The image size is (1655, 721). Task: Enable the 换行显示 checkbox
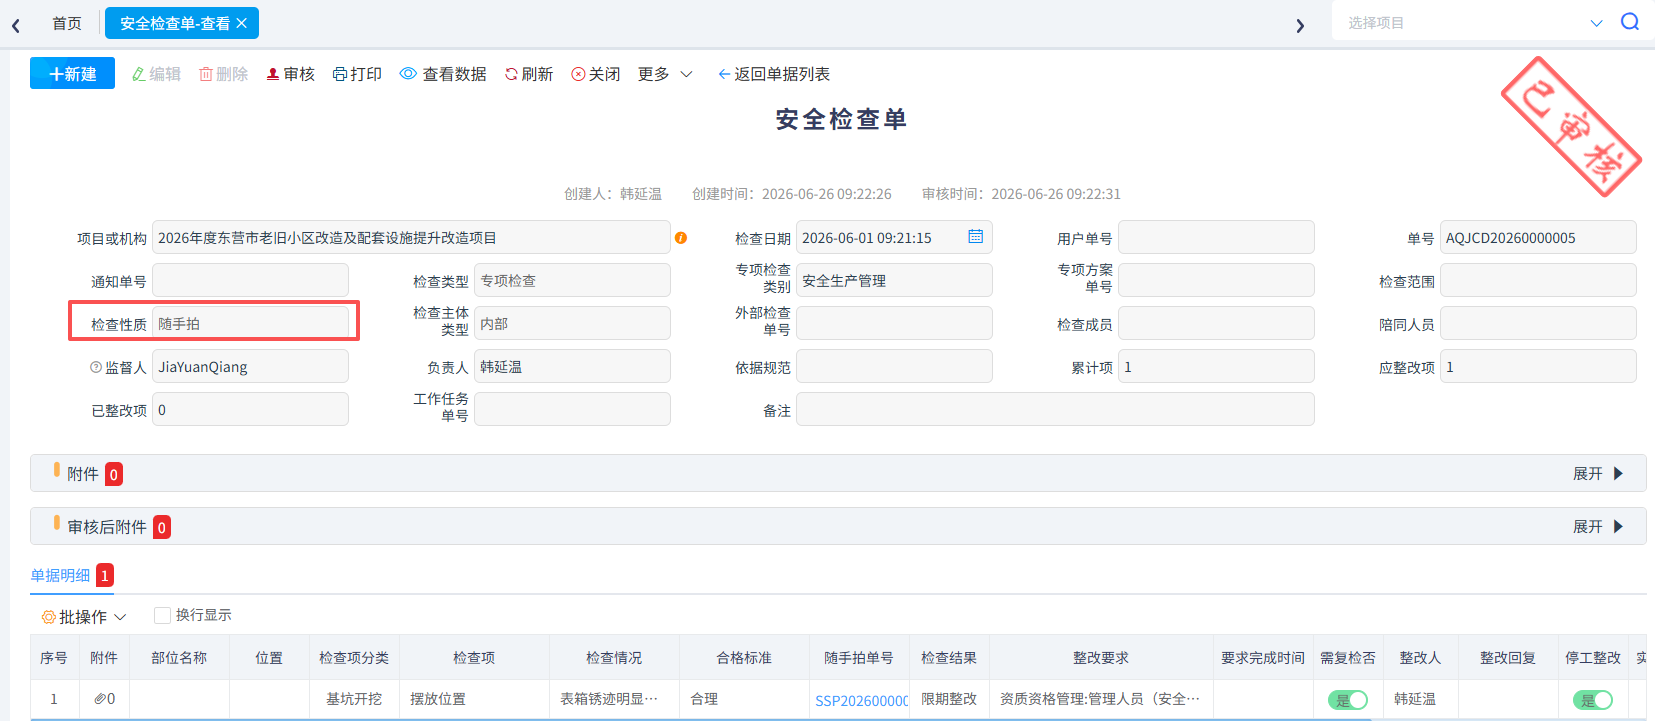coord(162,615)
